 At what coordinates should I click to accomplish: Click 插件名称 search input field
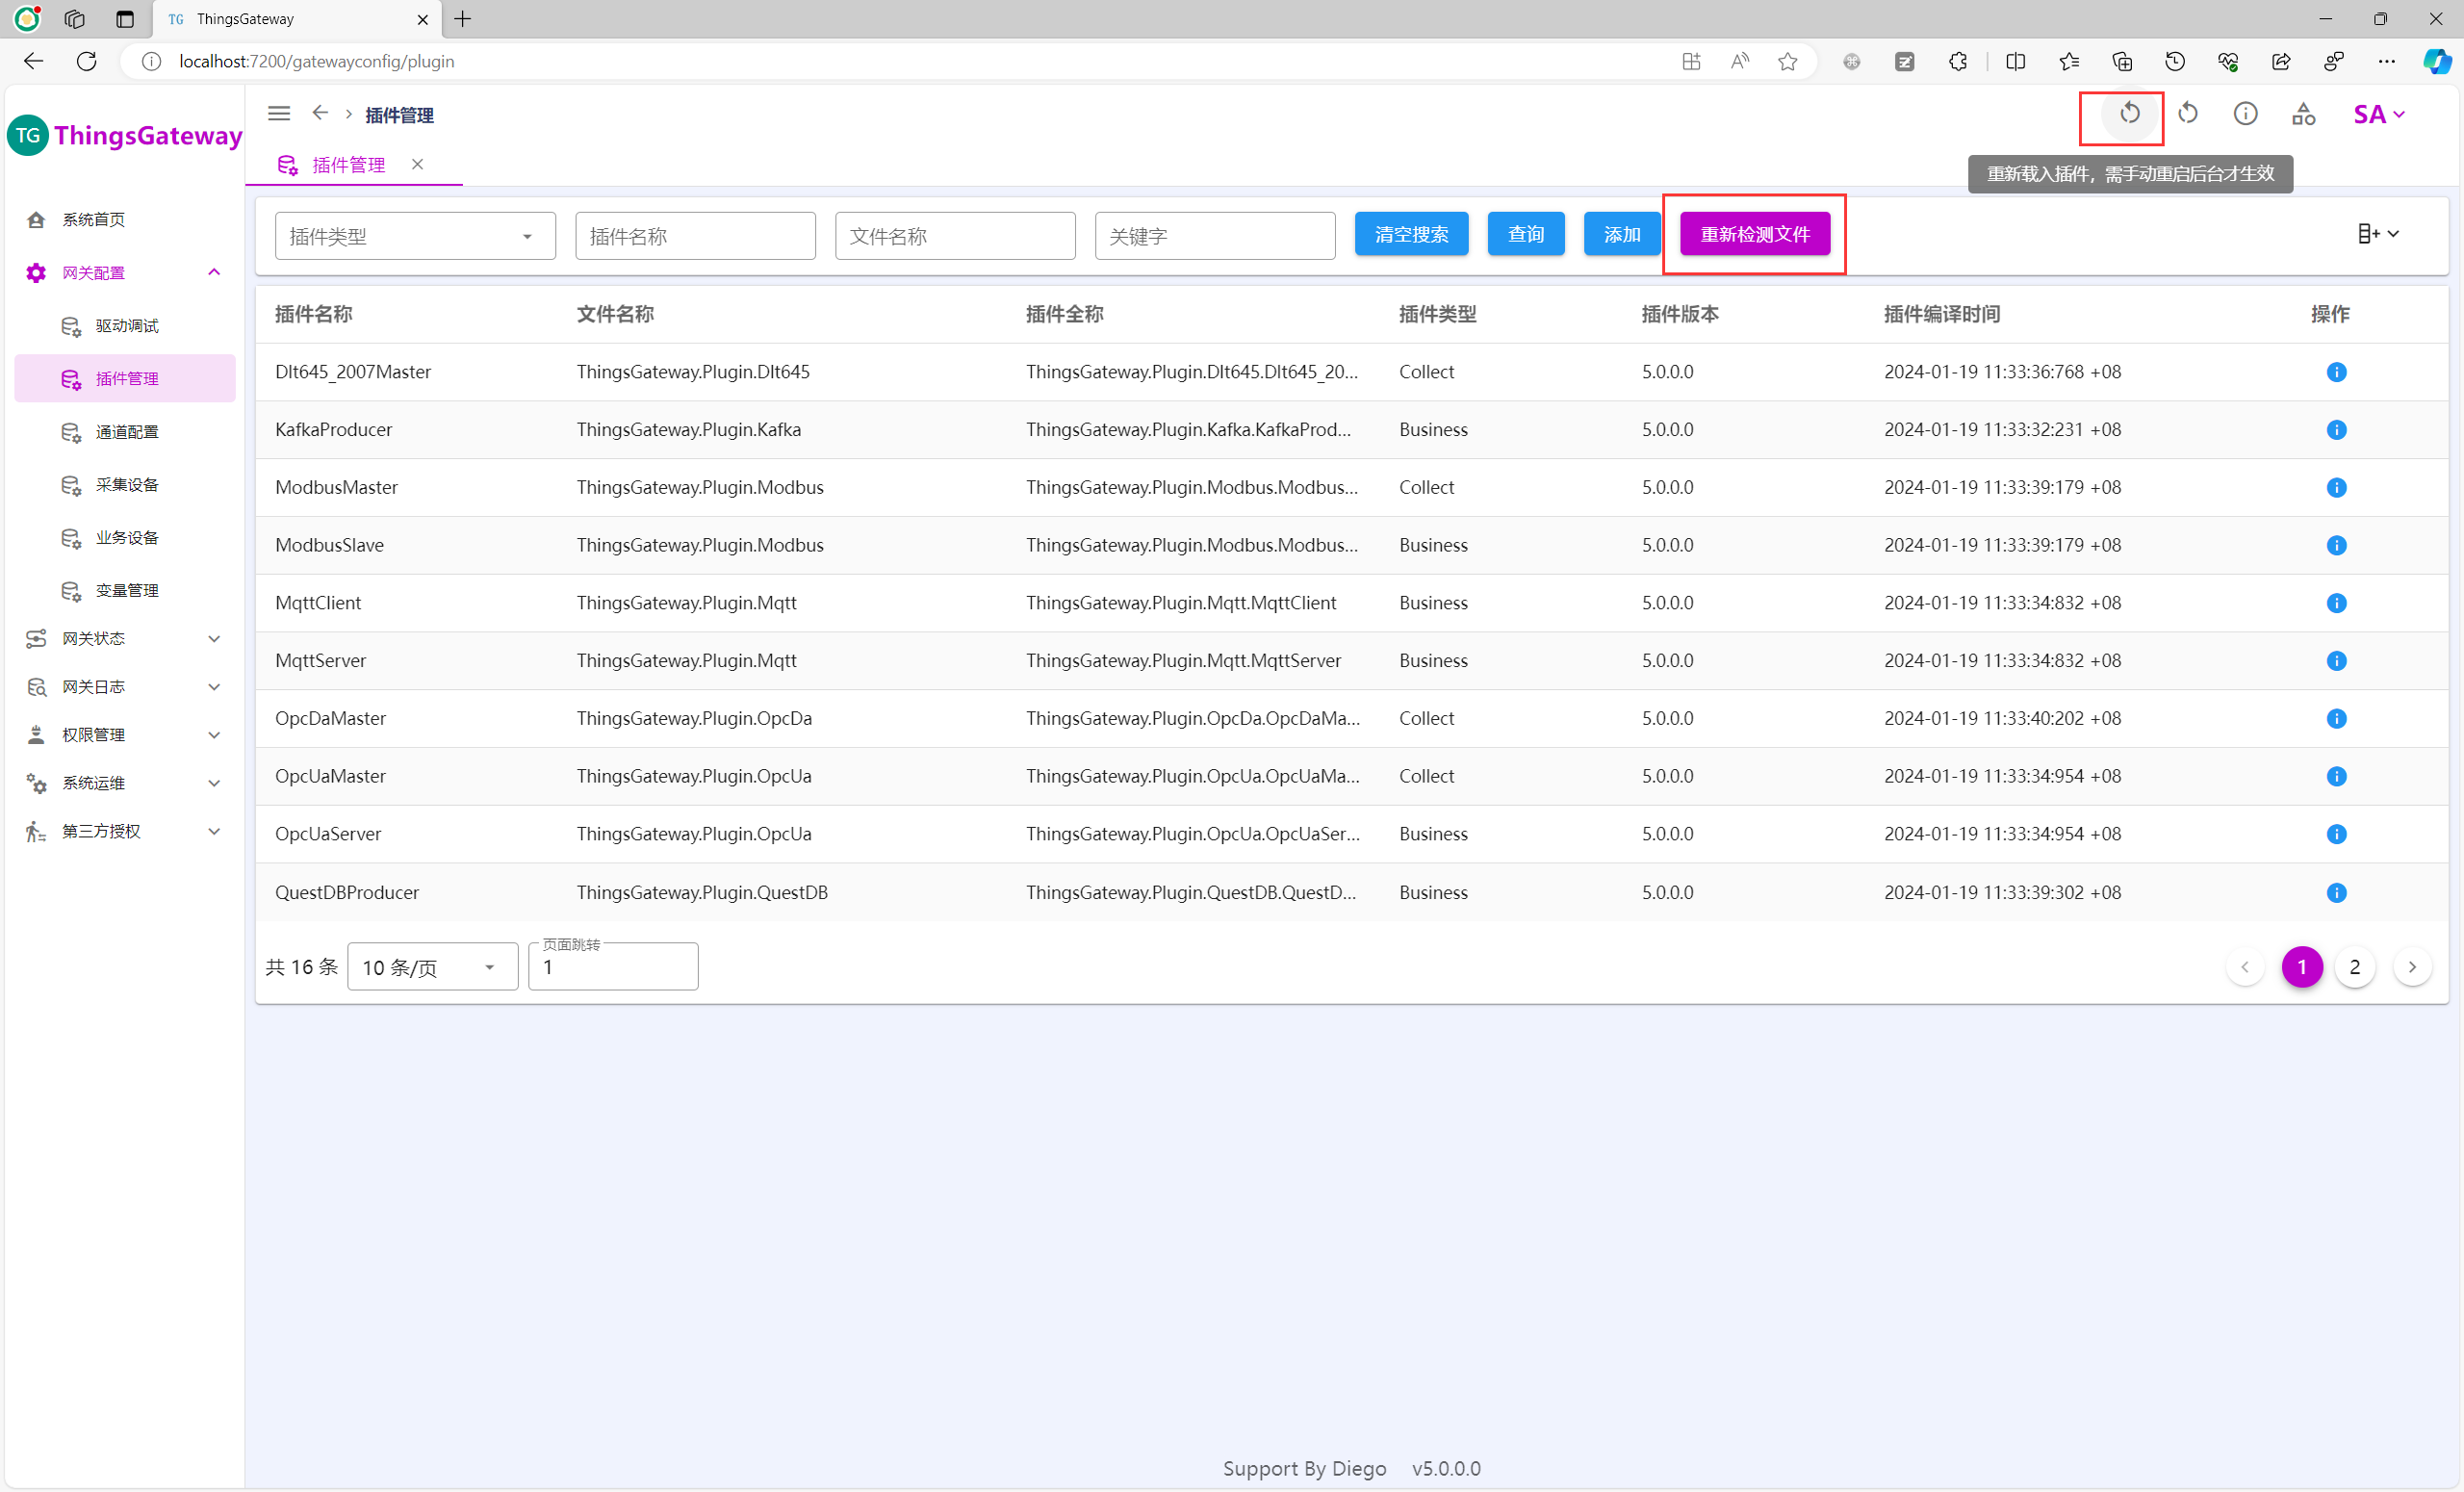point(695,236)
